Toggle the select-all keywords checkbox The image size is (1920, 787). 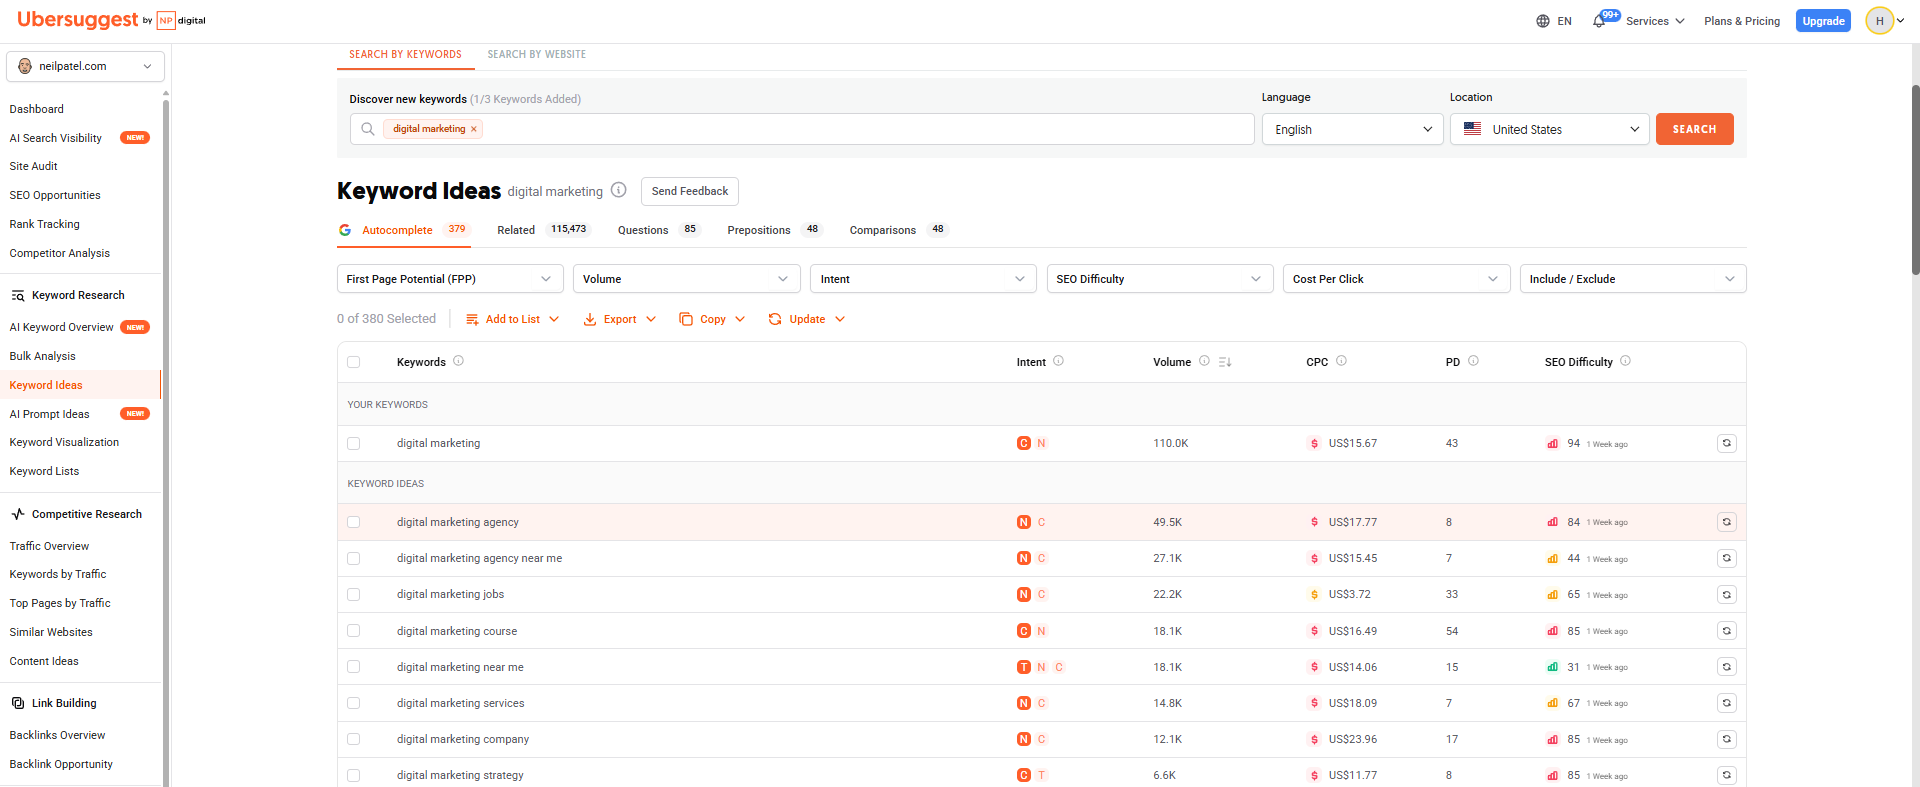coord(353,362)
